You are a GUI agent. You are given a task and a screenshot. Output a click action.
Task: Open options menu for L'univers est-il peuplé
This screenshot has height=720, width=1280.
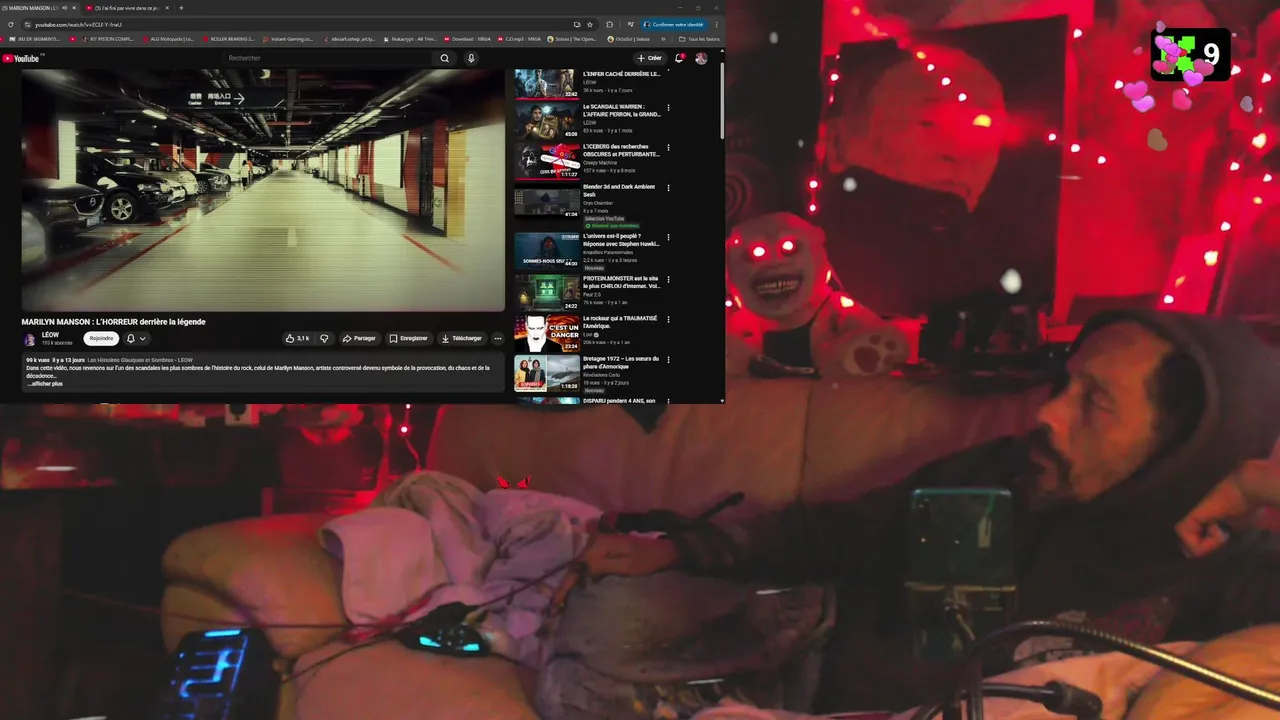(x=668, y=238)
